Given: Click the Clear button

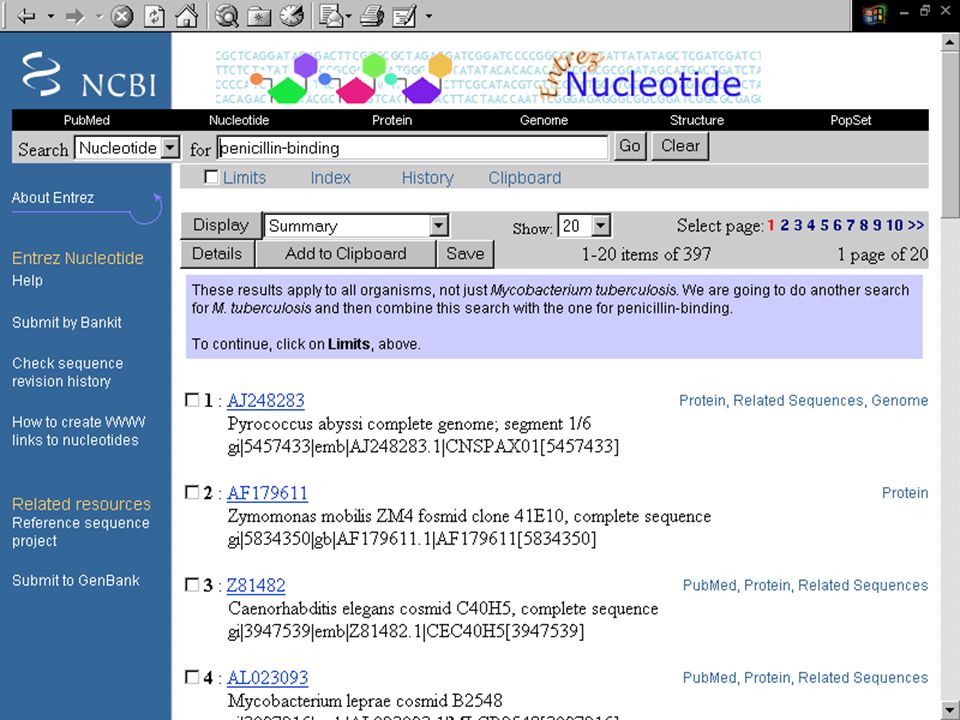Looking at the screenshot, I should click(680, 146).
